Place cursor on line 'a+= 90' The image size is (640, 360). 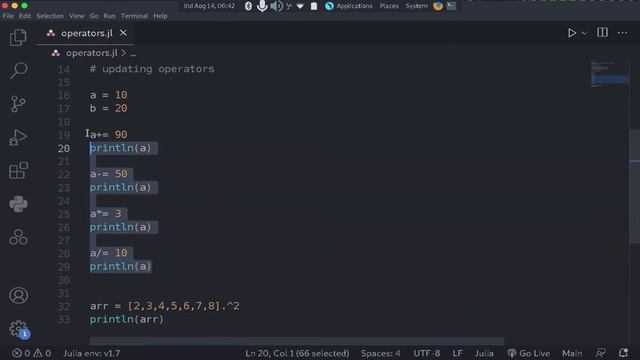coord(109,135)
